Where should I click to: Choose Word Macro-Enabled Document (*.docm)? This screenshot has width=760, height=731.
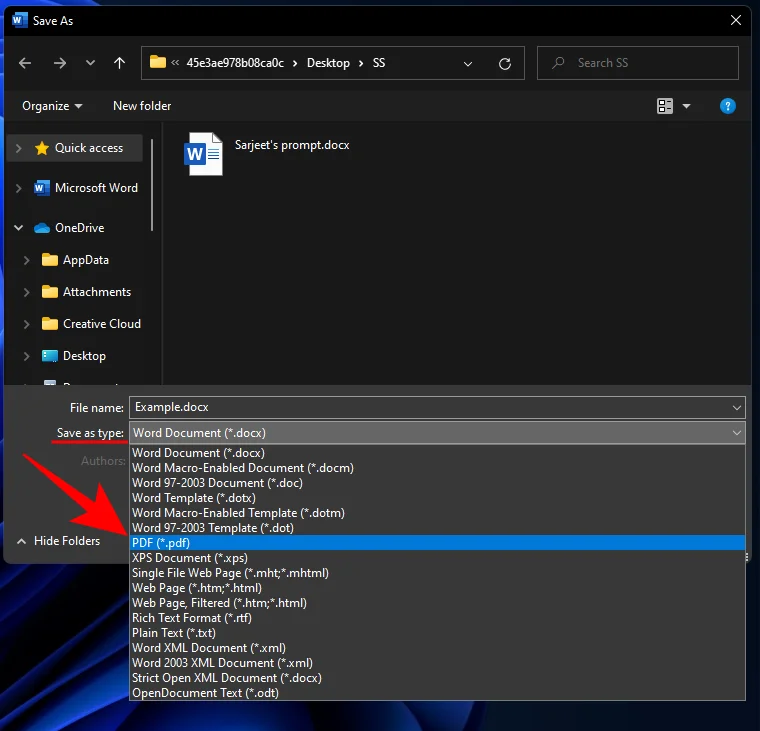tap(437, 468)
